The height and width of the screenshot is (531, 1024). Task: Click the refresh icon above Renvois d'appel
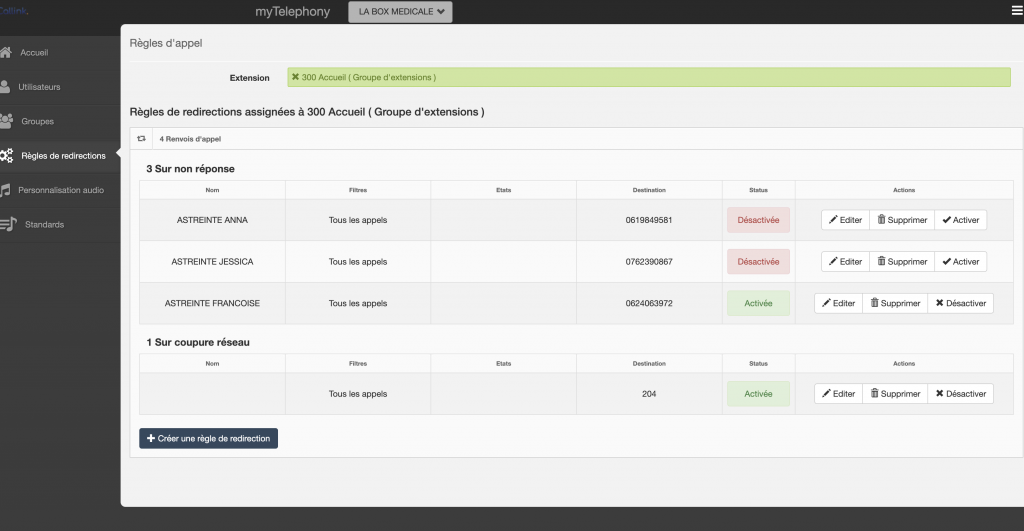141,139
